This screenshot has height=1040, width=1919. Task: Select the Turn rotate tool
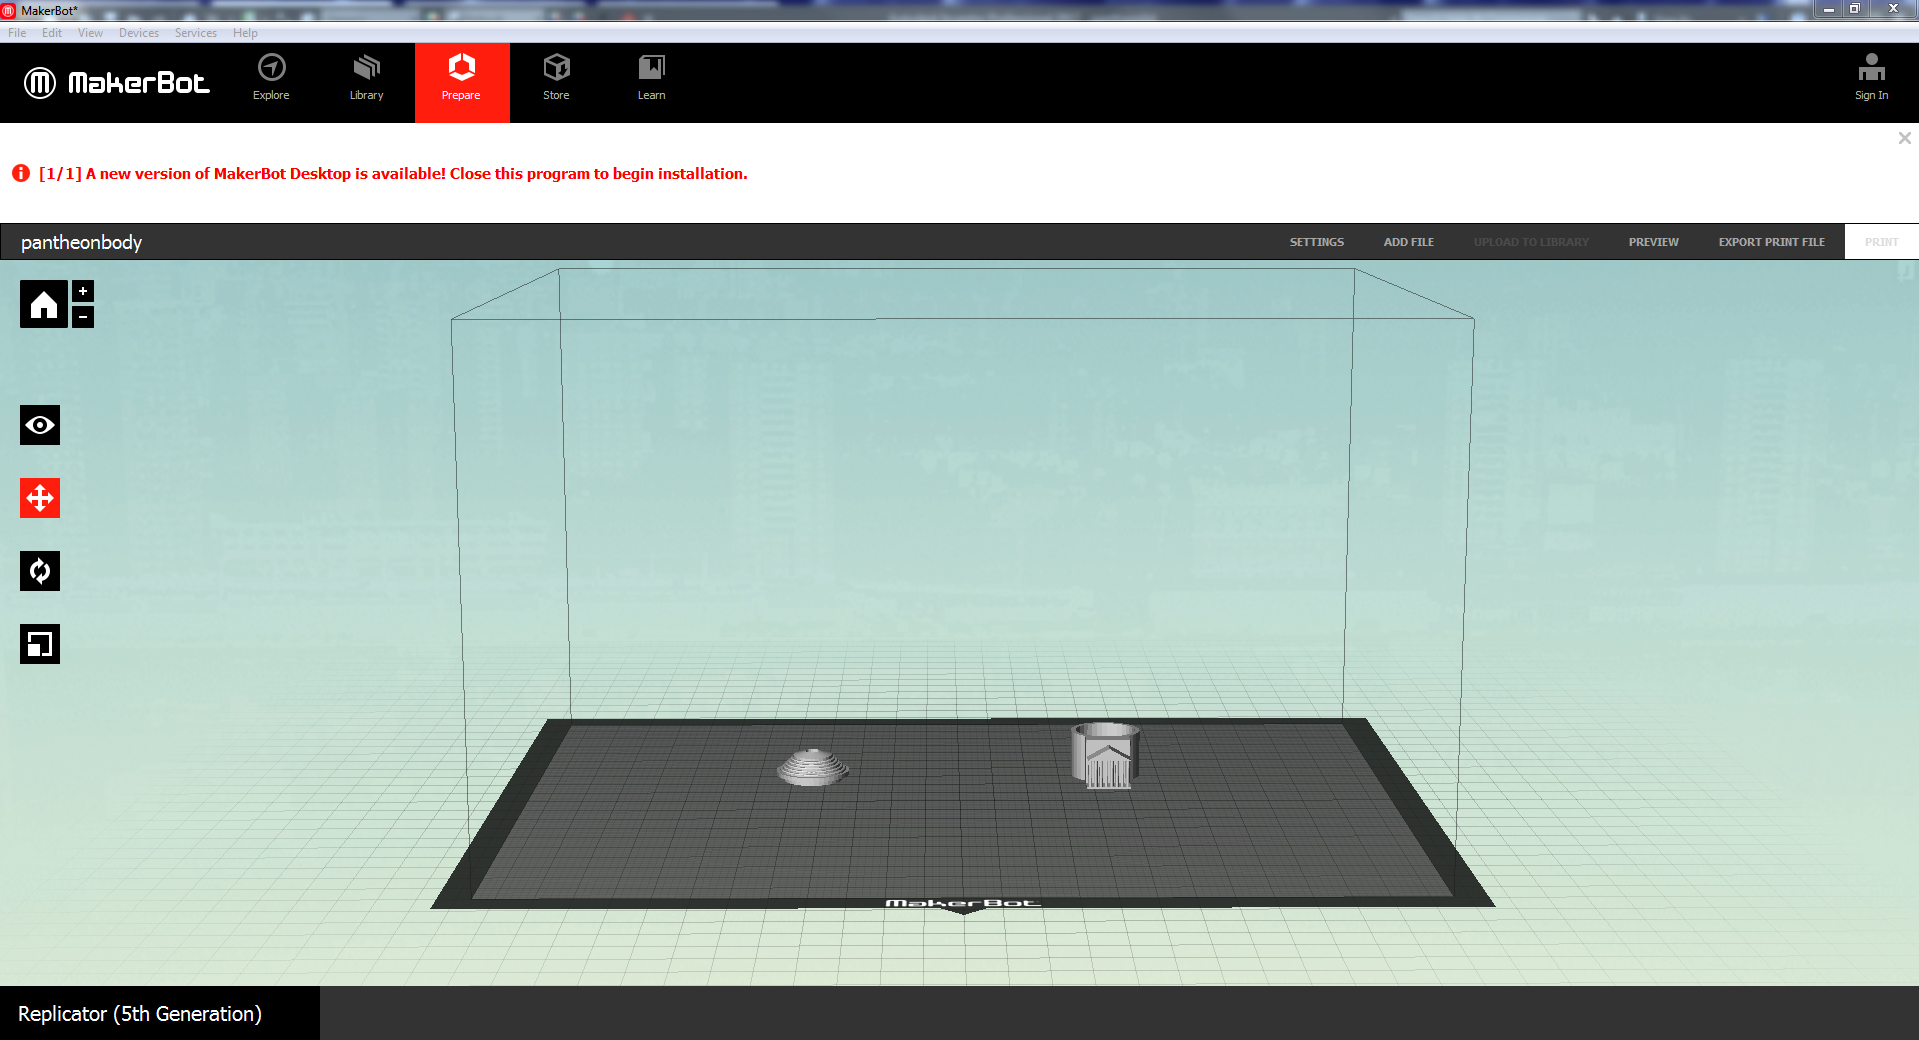pyautogui.click(x=40, y=571)
